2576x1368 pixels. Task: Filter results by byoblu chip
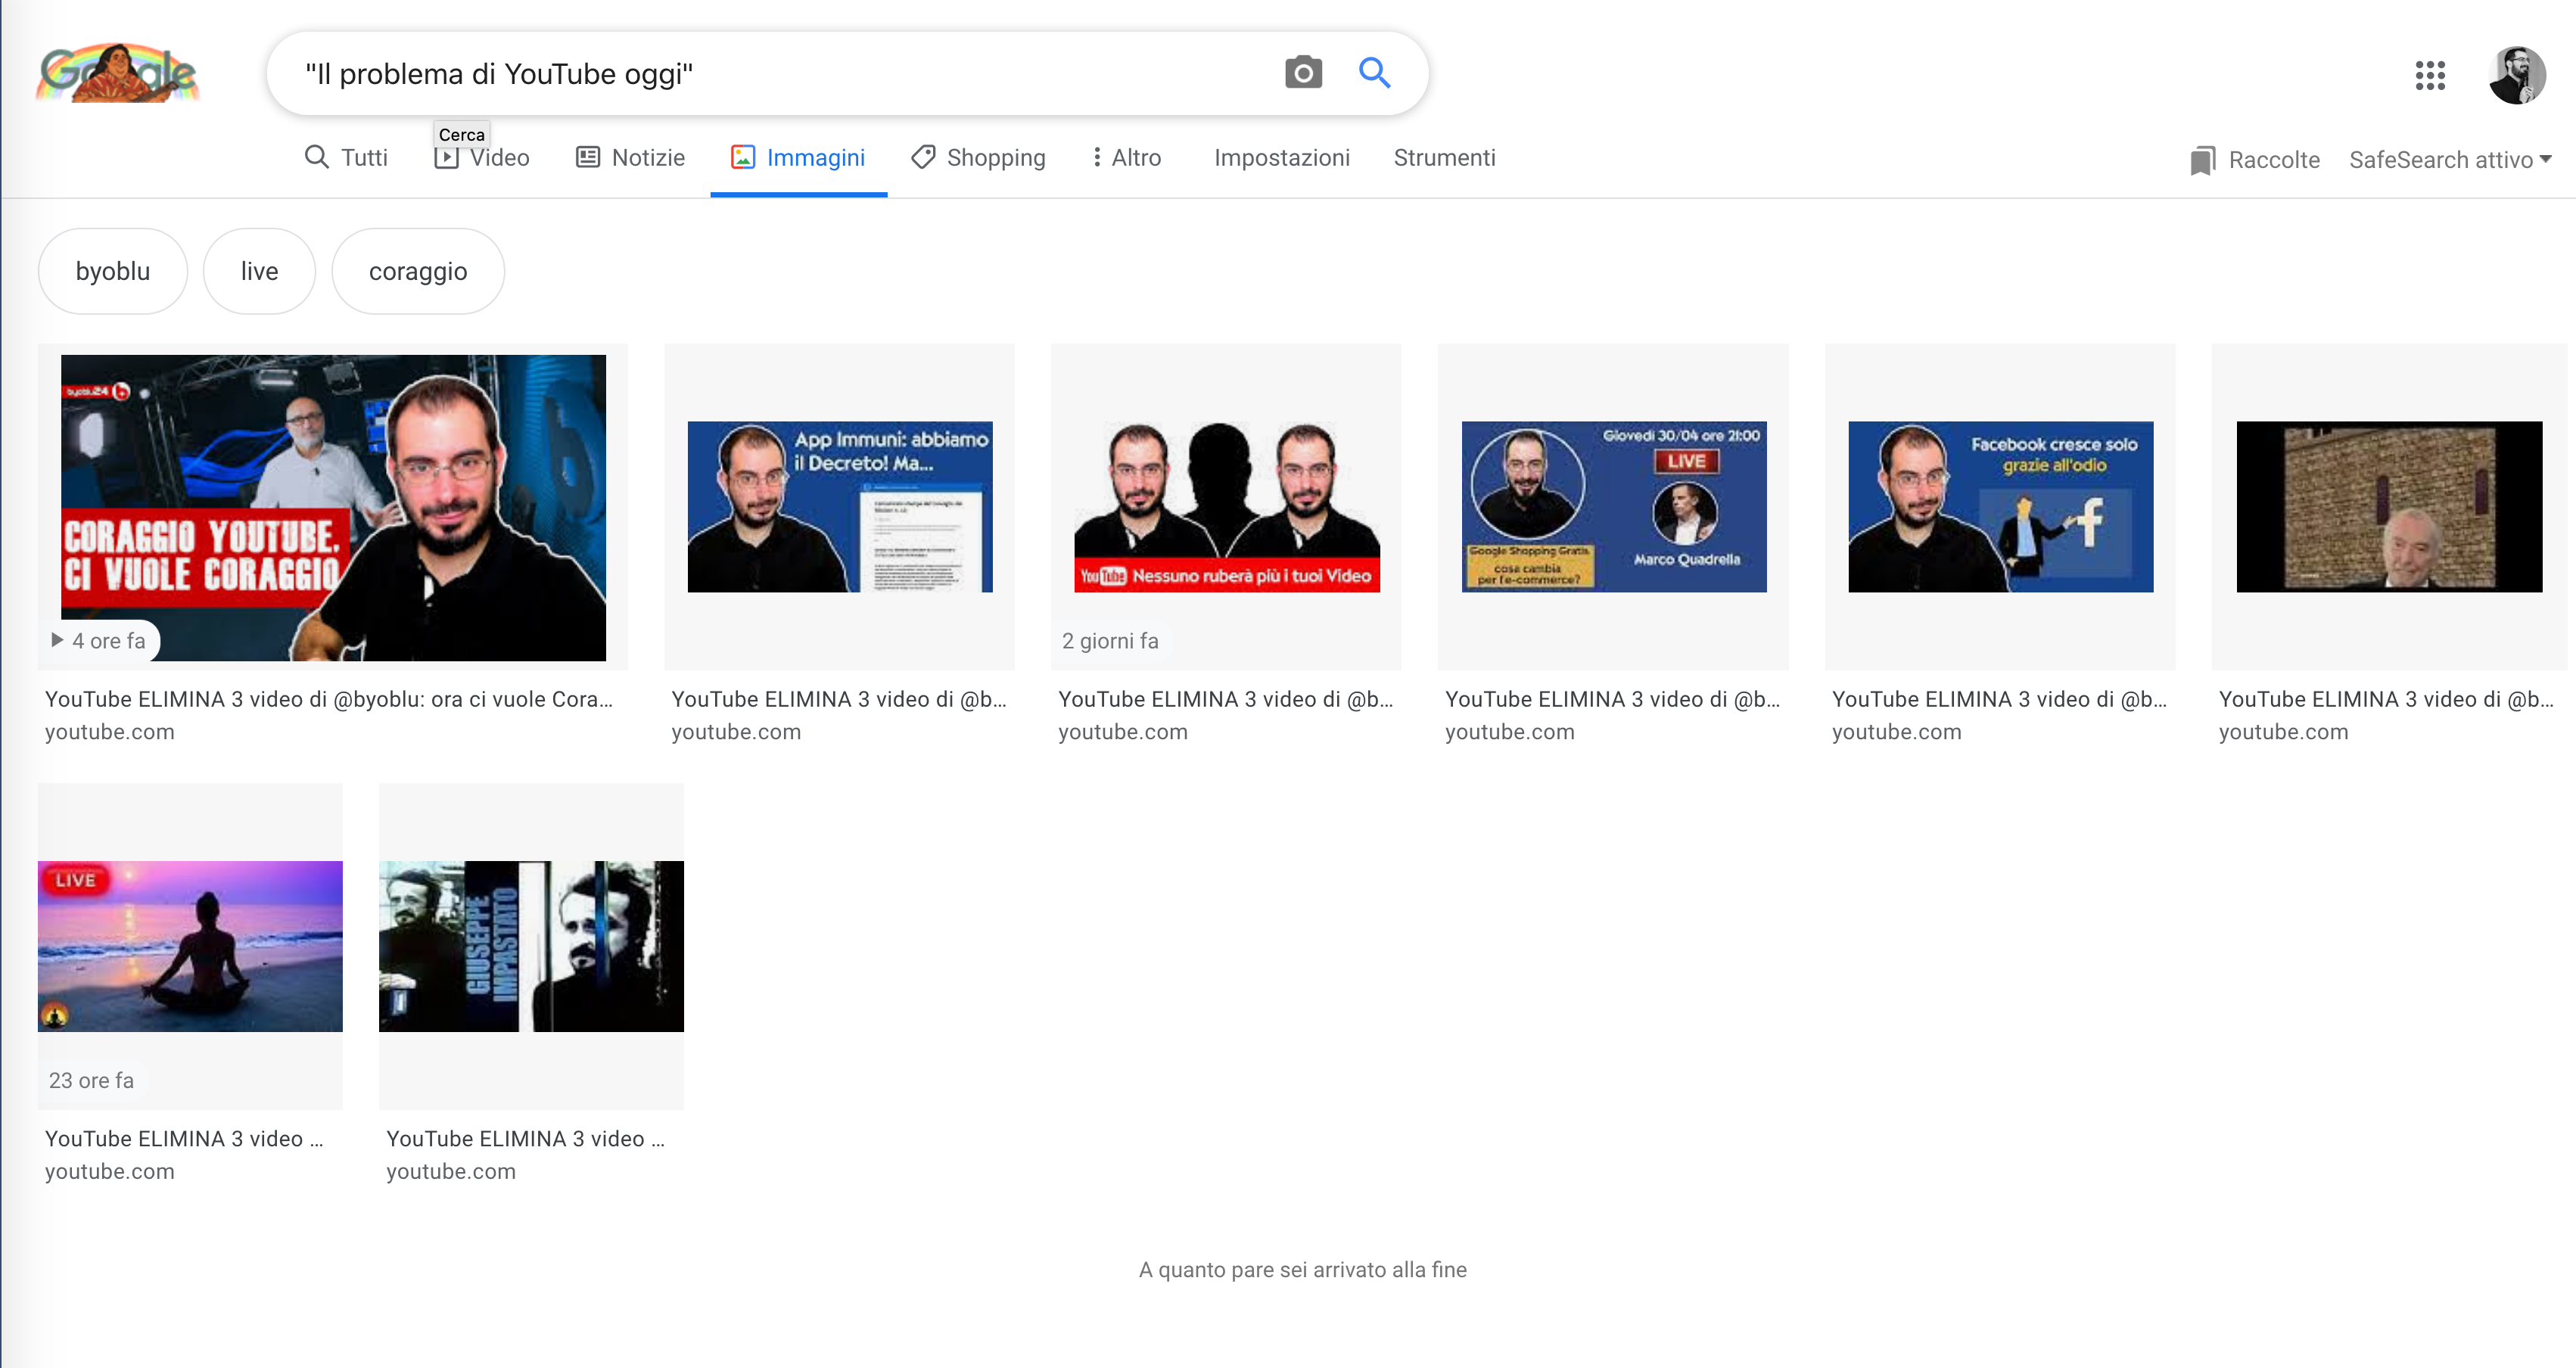point(113,271)
